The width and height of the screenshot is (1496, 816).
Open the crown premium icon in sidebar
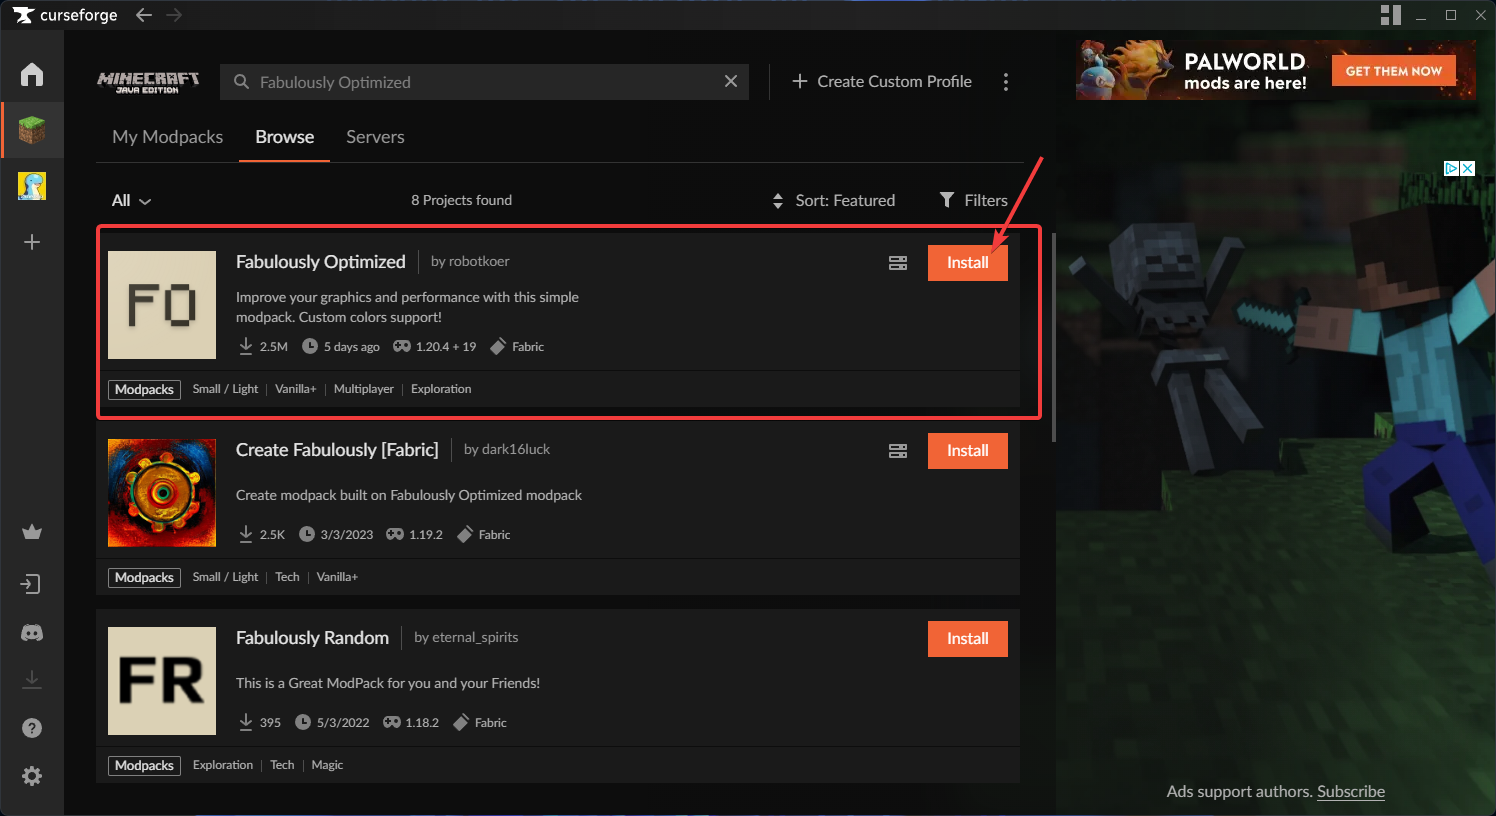coord(32,532)
